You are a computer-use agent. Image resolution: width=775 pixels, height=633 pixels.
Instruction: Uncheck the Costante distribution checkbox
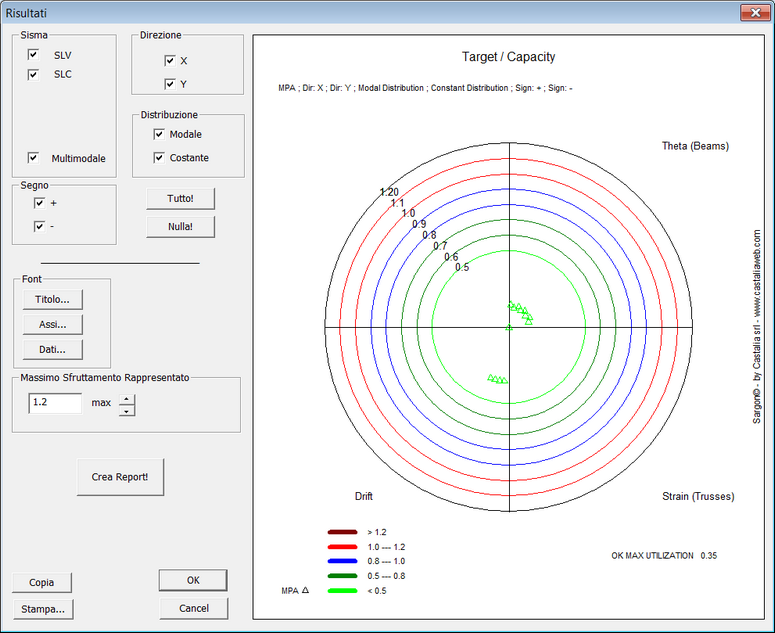coord(159,158)
